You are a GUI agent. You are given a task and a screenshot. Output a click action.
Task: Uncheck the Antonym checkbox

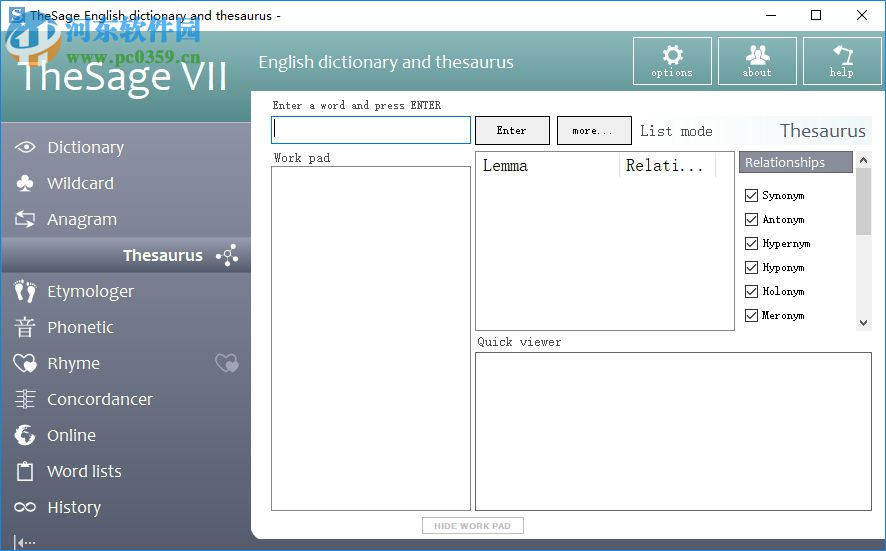click(x=752, y=219)
